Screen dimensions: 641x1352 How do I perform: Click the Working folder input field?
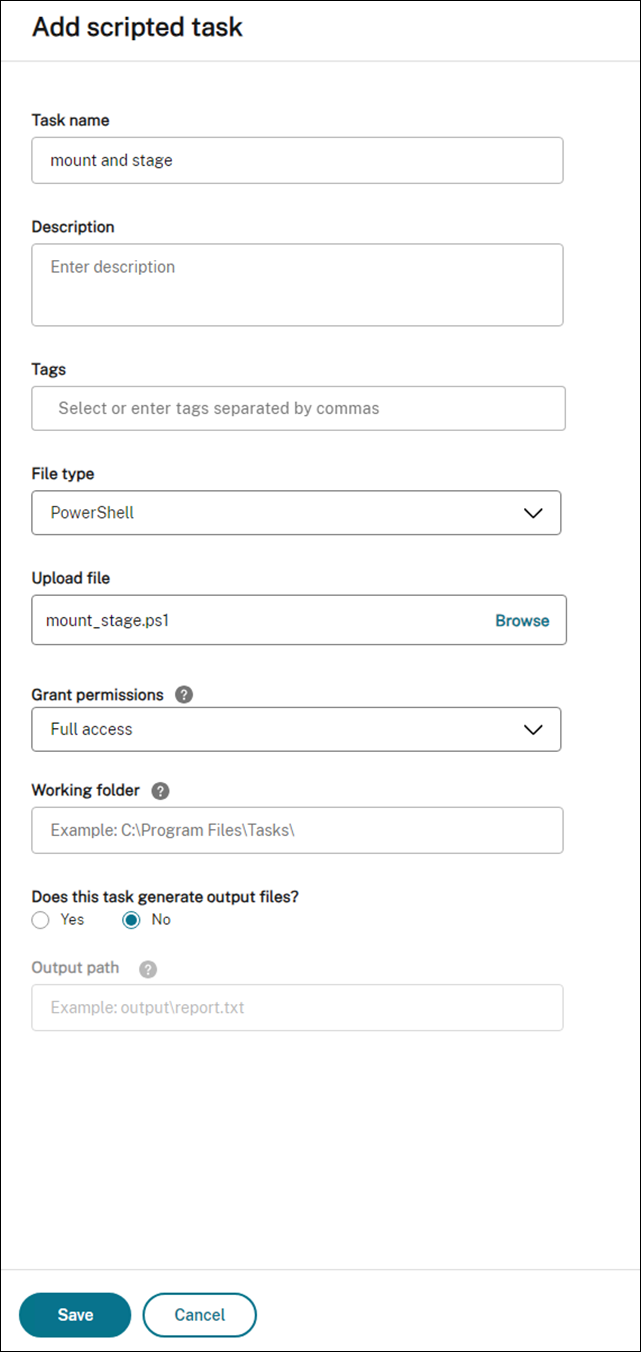coord(297,830)
